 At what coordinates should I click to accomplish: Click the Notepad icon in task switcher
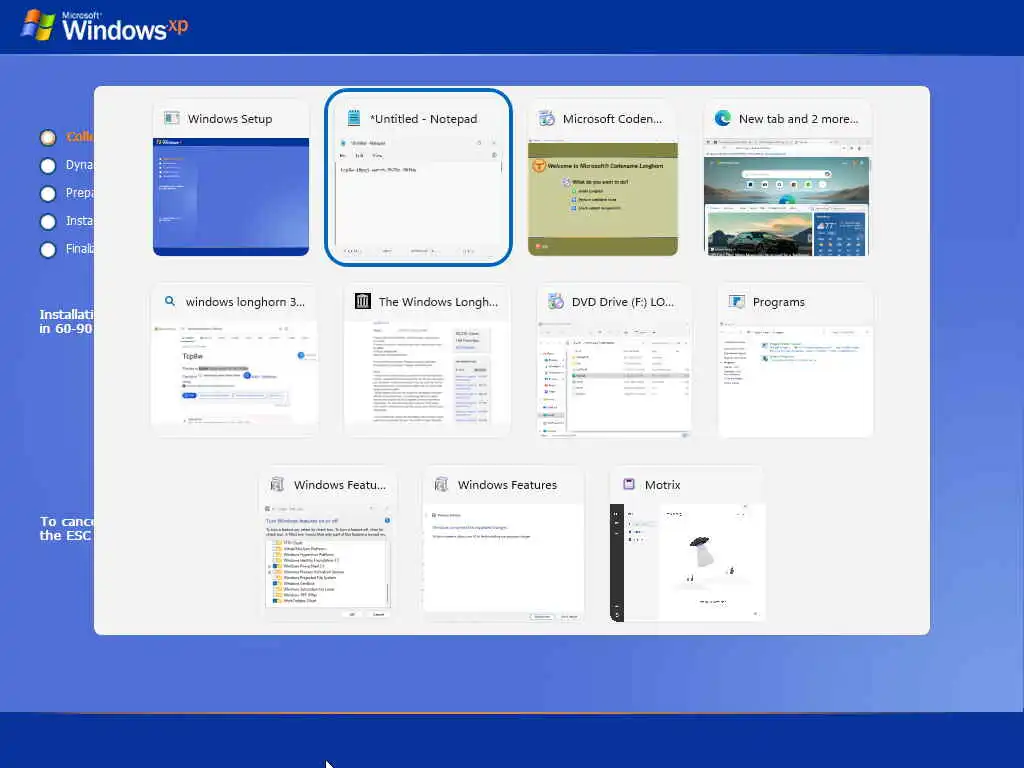click(354, 118)
